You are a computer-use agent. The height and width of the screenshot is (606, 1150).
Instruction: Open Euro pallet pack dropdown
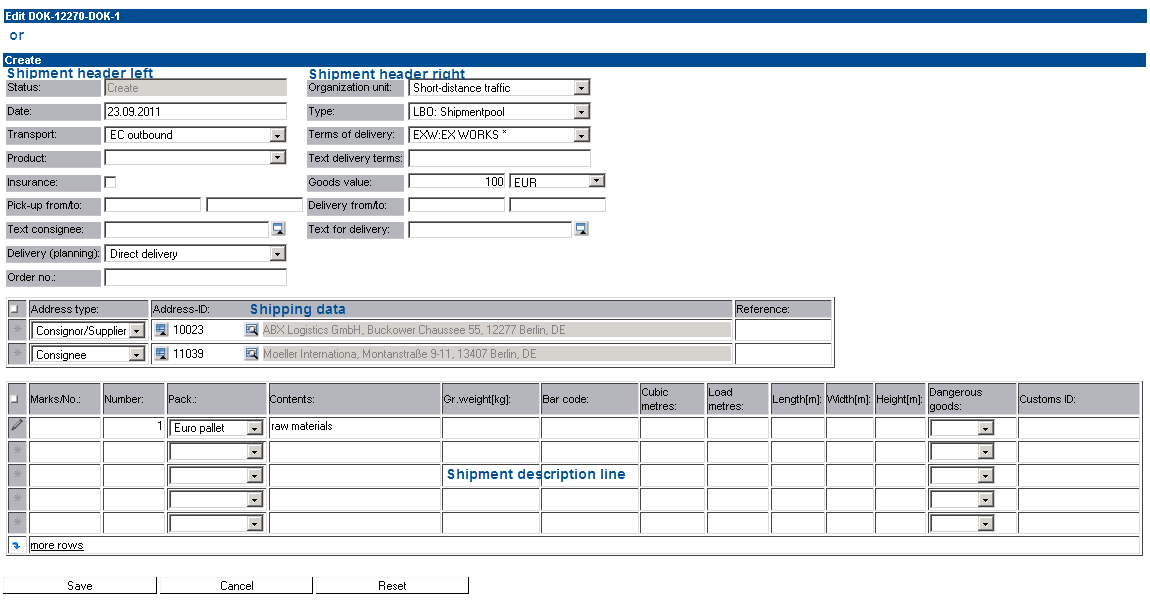(216, 428)
